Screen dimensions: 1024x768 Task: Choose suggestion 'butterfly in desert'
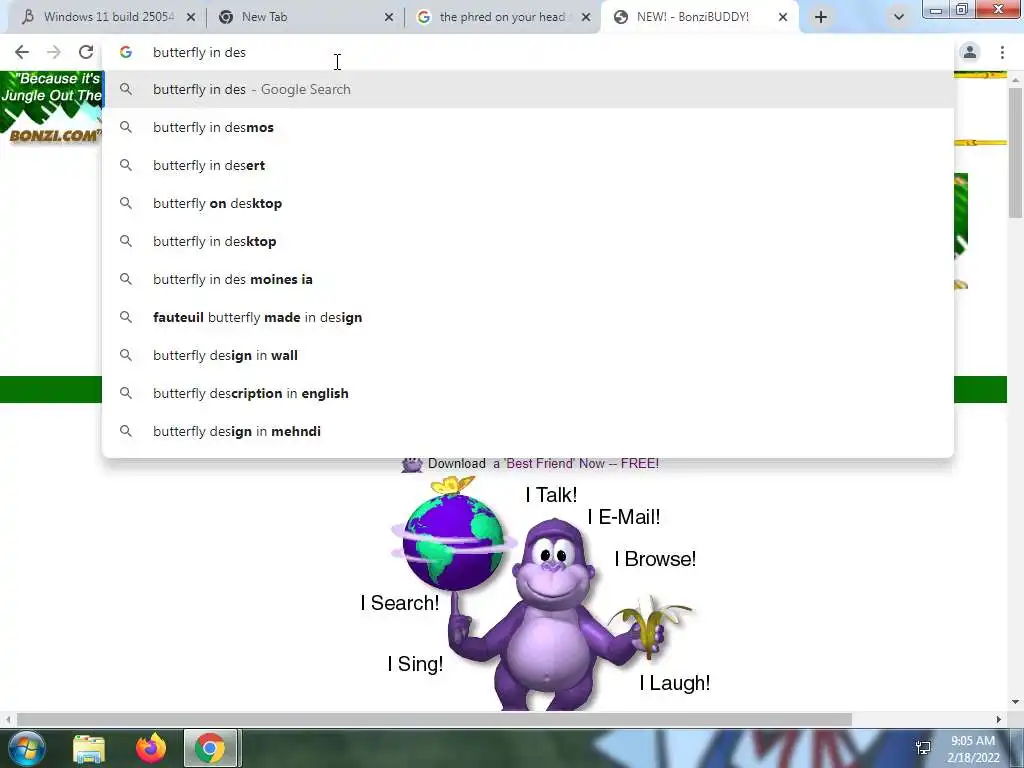click(x=528, y=165)
